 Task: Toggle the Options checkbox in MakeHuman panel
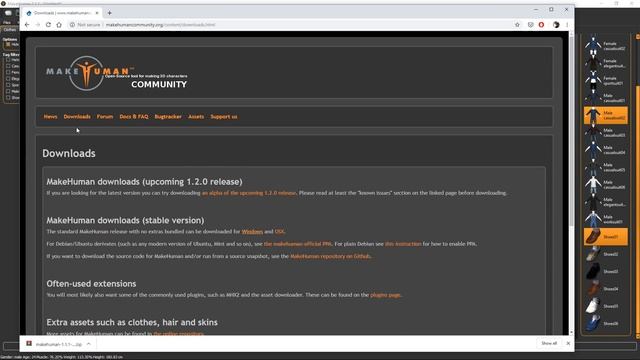tap(8, 44)
